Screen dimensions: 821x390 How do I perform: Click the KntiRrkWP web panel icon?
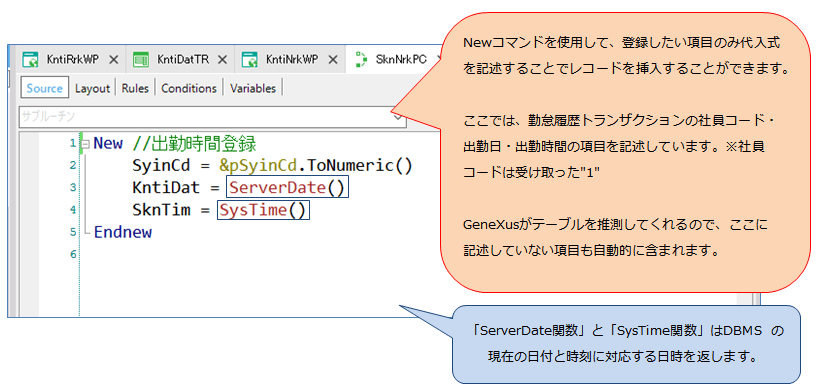point(31,60)
